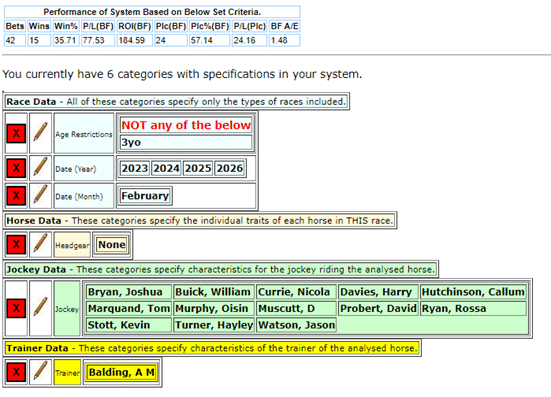
Task: Click jockey Muscutt, D
Action: pos(296,308)
